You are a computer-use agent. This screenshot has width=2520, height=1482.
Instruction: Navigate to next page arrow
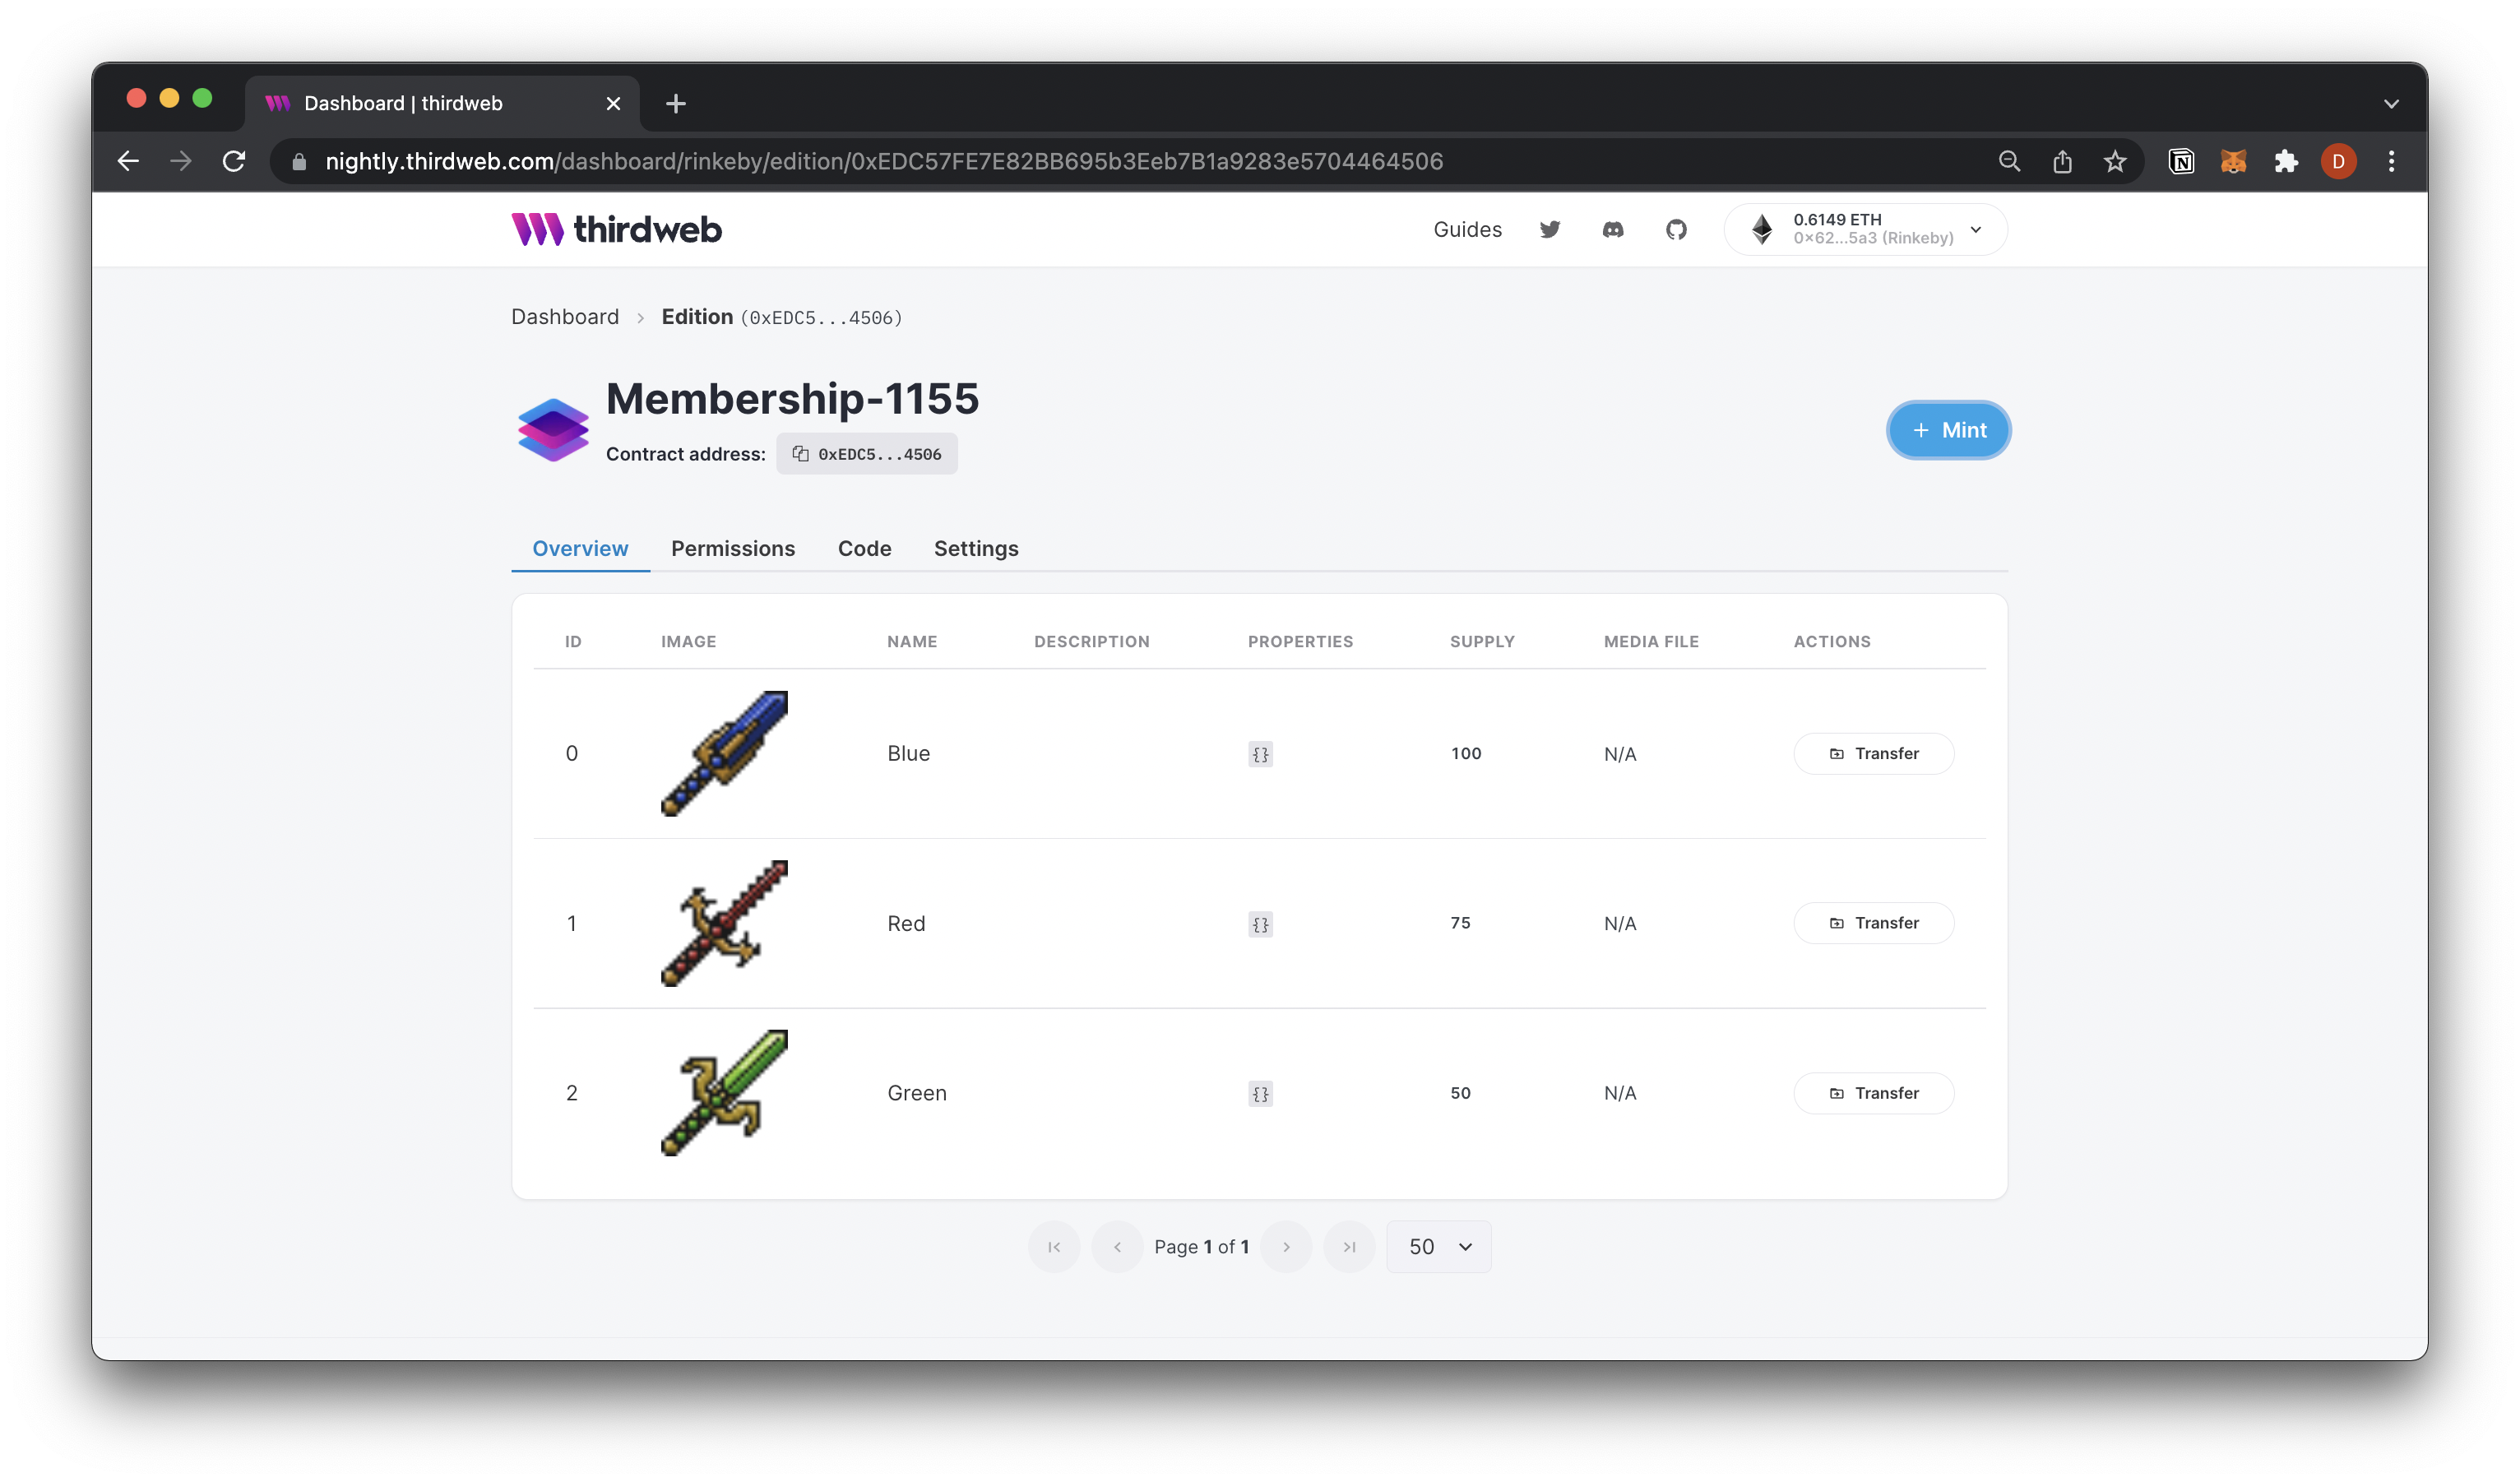(x=1289, y=1246)
